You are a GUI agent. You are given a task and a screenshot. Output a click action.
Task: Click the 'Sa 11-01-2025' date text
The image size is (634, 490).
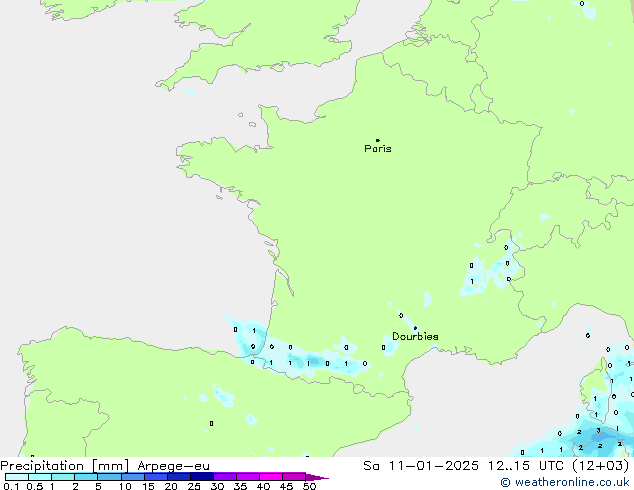click(421, 466)
